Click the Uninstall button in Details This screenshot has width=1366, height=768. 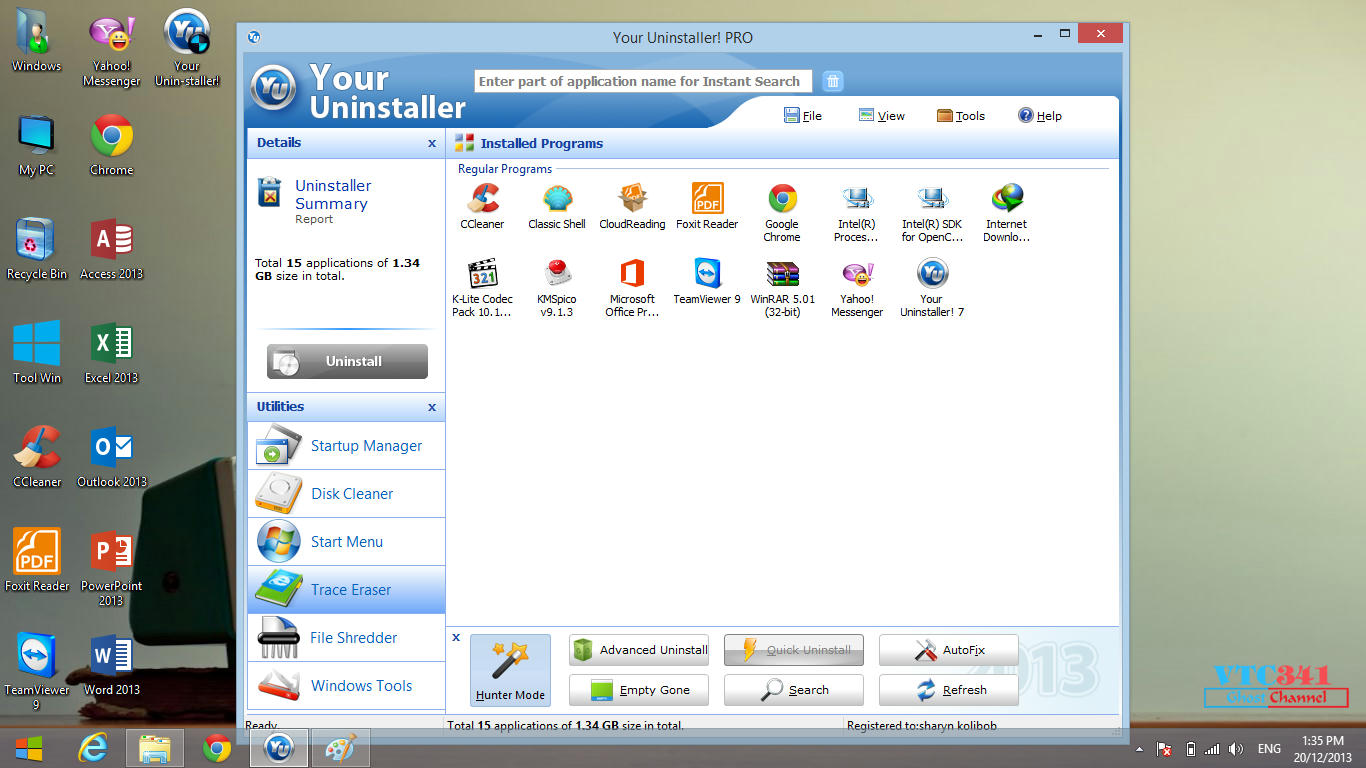tap(347, 361)
